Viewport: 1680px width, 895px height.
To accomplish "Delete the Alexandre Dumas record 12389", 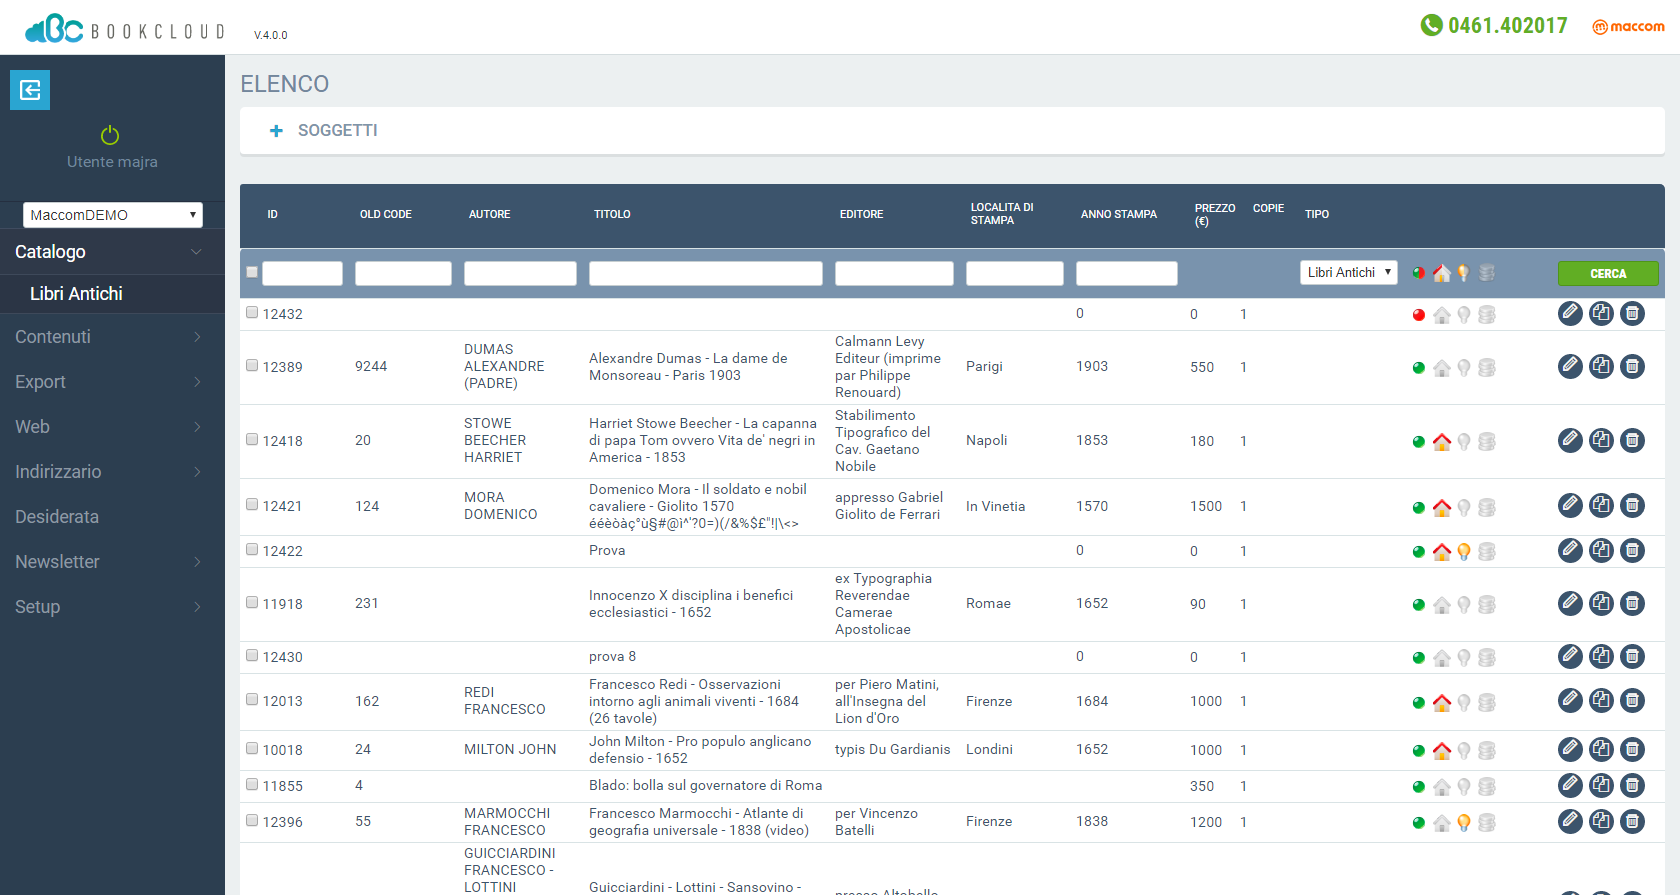I will tap(1632, 367).
